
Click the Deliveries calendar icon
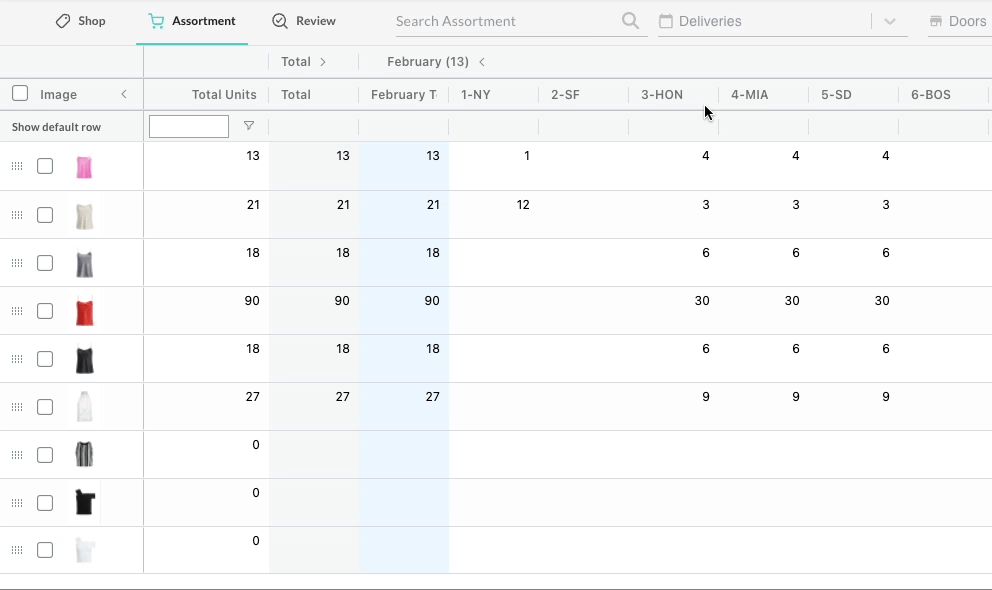(666, 21)
